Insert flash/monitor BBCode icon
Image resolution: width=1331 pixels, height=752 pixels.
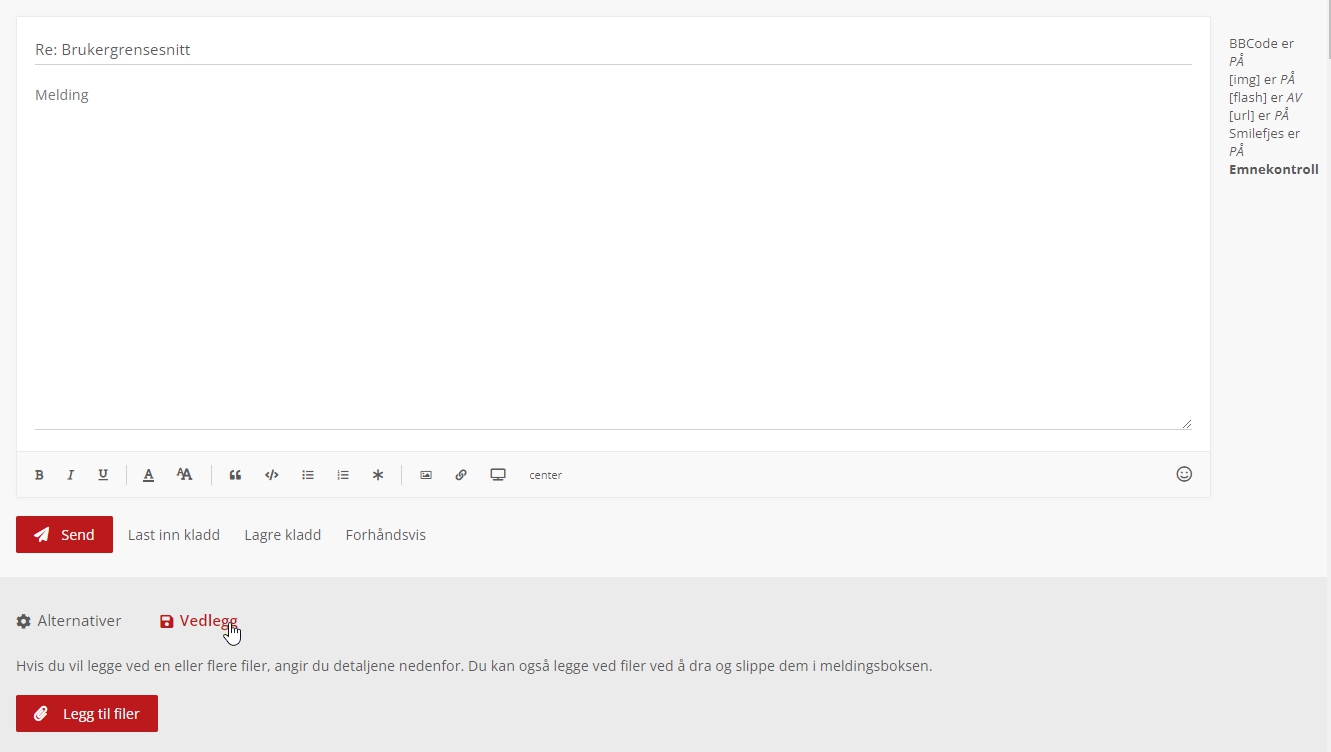point(498,475)
